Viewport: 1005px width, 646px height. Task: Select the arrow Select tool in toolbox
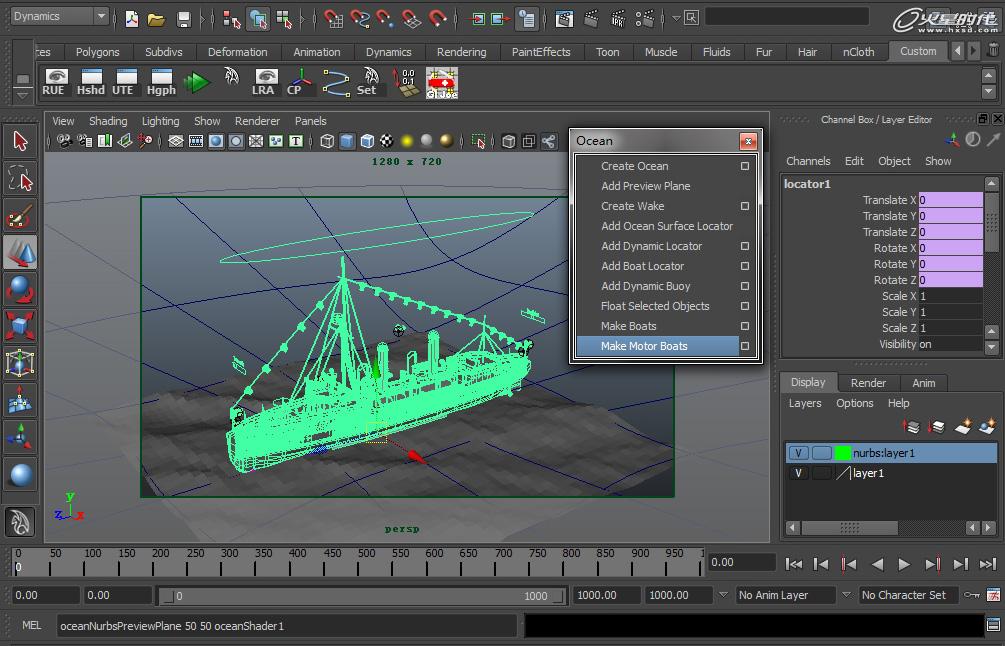(x=20, y=141)
